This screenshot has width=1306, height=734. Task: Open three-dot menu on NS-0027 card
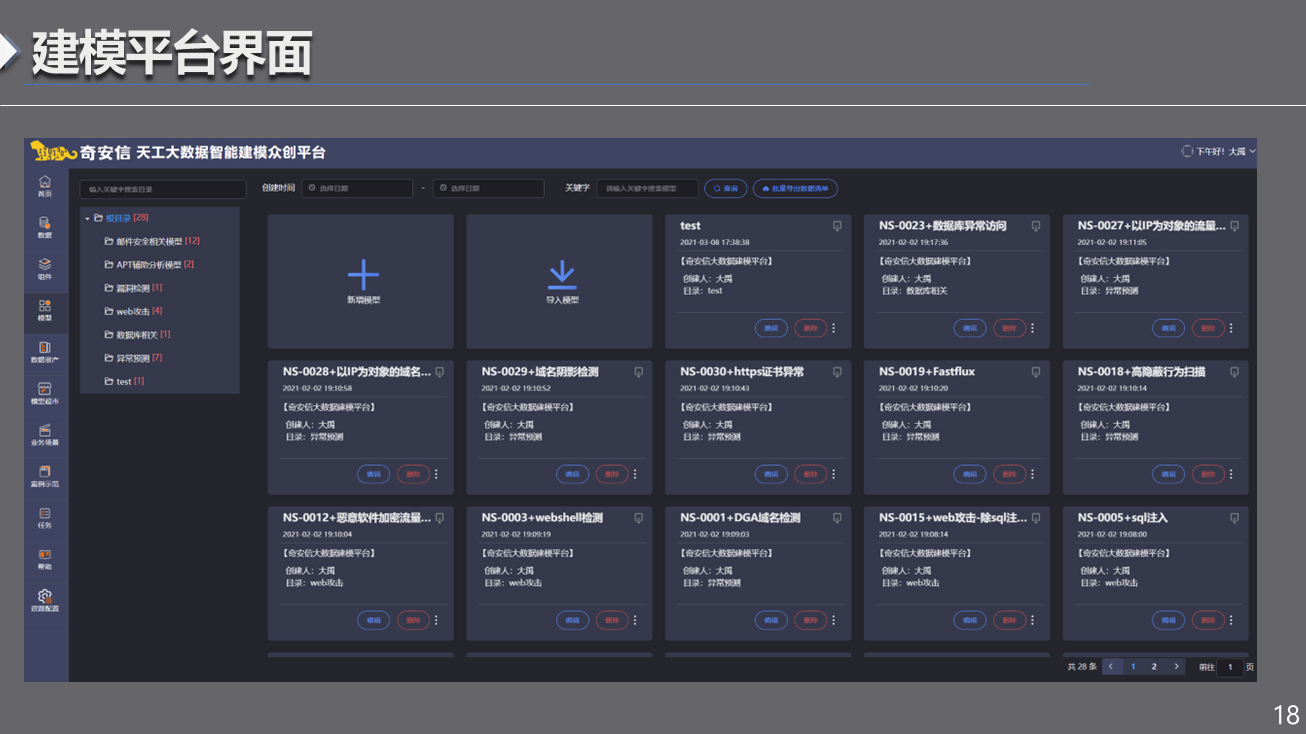pos(1231,328)
